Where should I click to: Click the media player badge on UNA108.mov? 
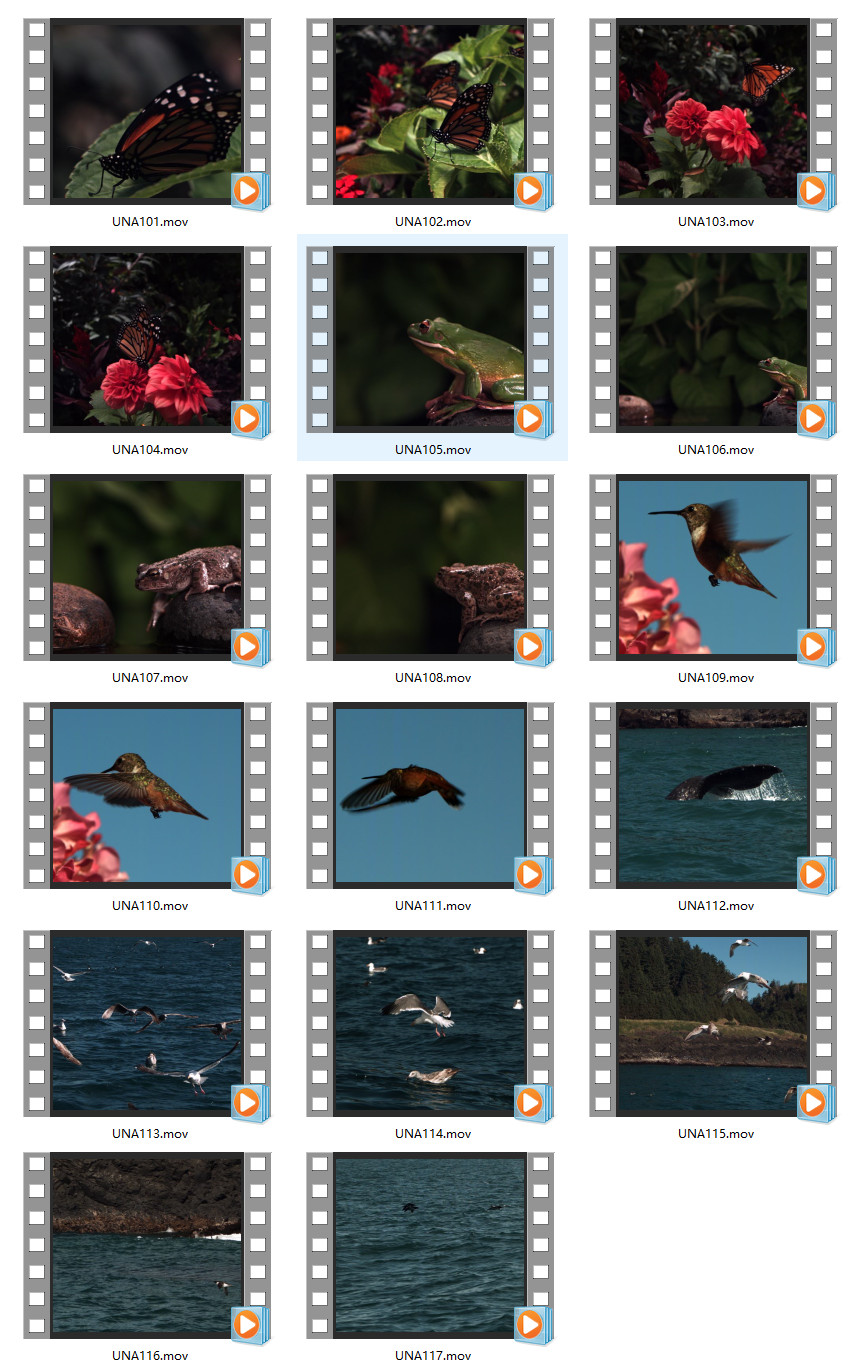pyautogui.click(x=533, y=647)
